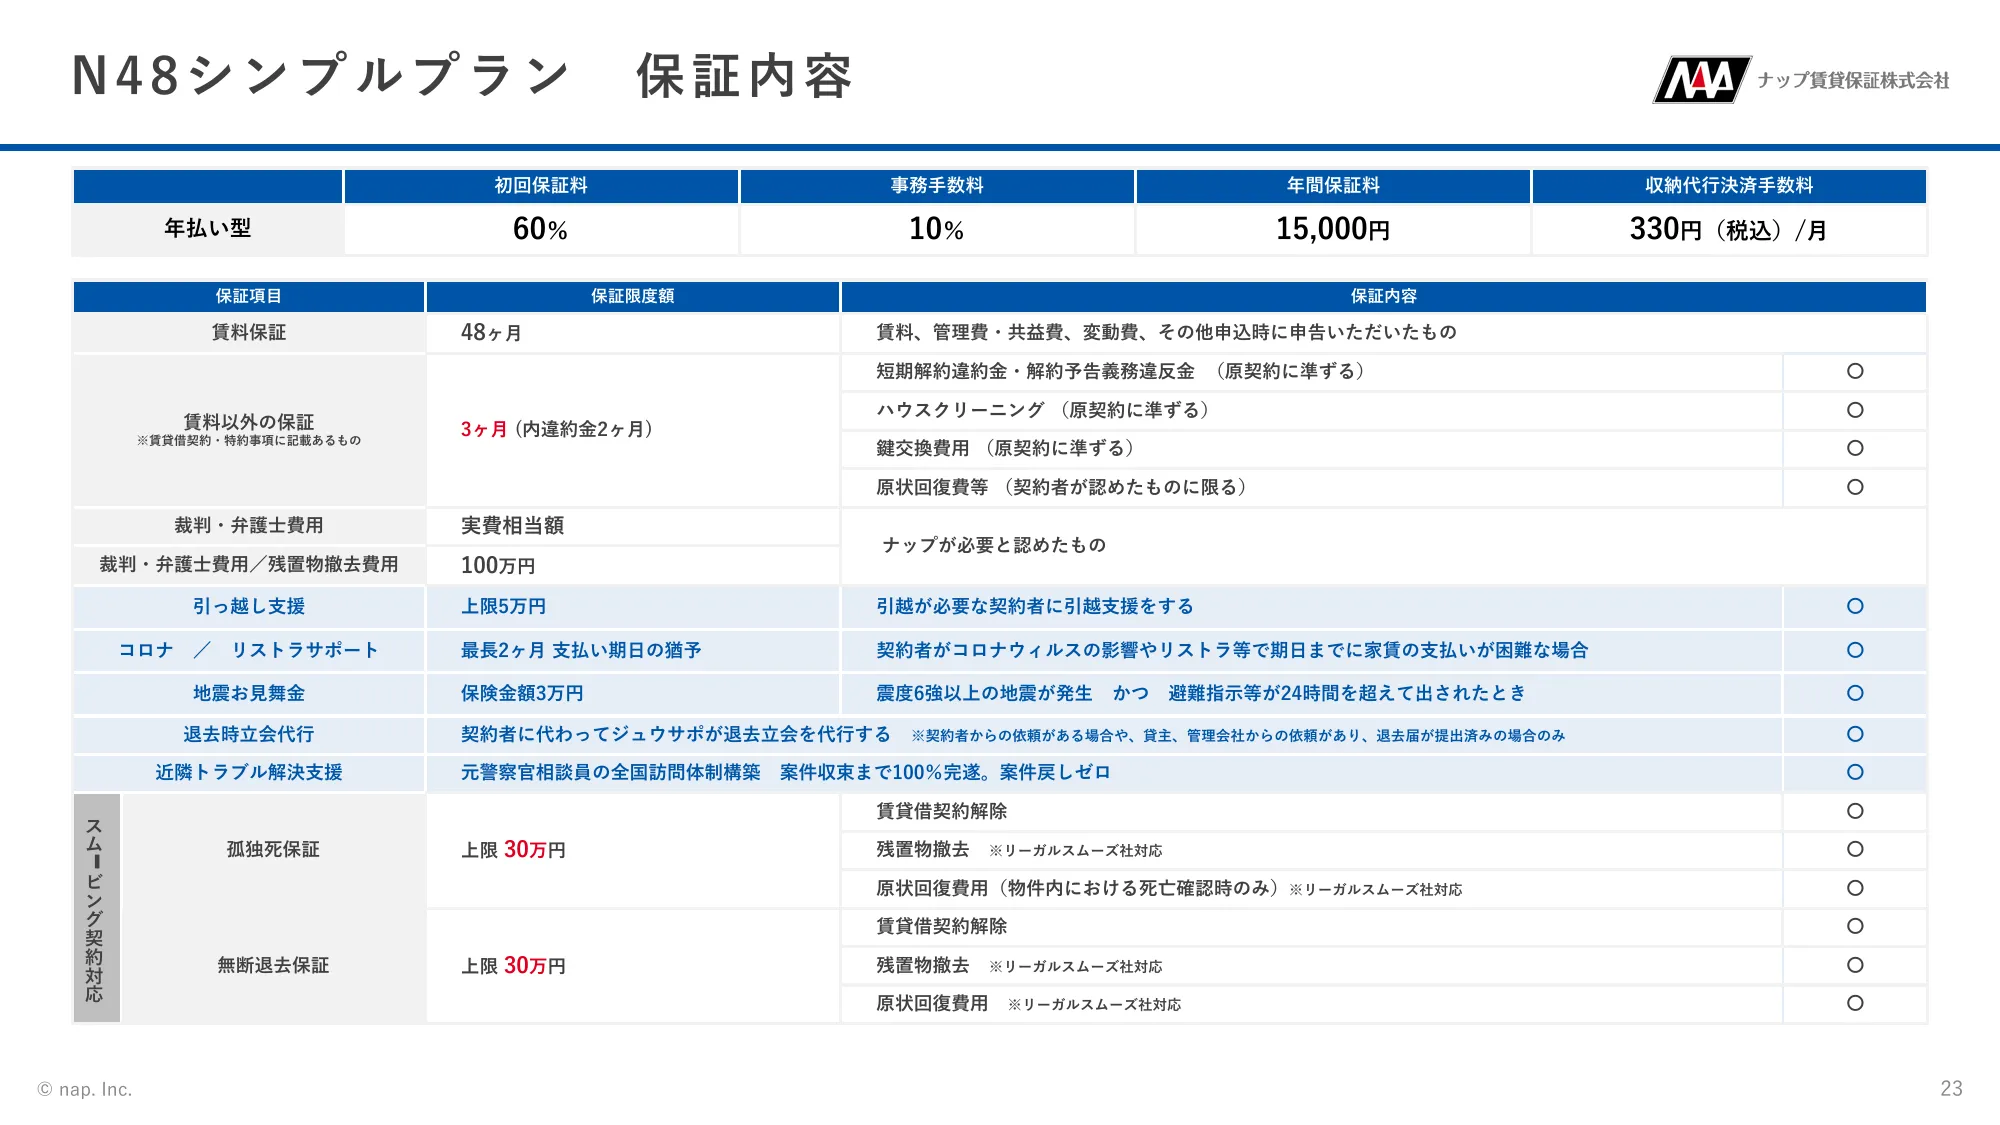This screenshot has width=2000, height=1125.
Task: Click the 保証限度額 column header
Action: point(632,296)
